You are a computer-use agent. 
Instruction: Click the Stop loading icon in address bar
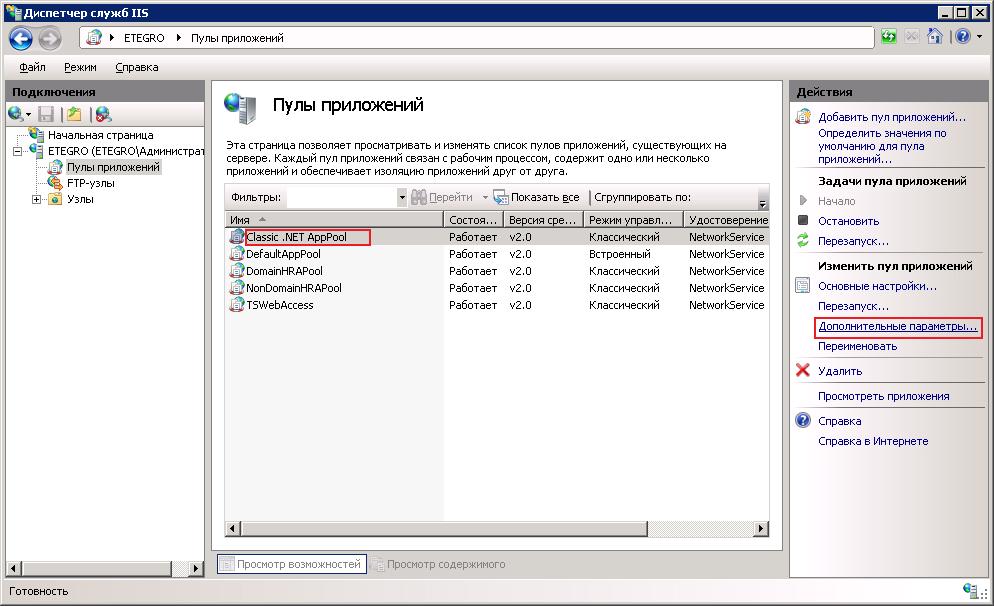click(912, 37)
